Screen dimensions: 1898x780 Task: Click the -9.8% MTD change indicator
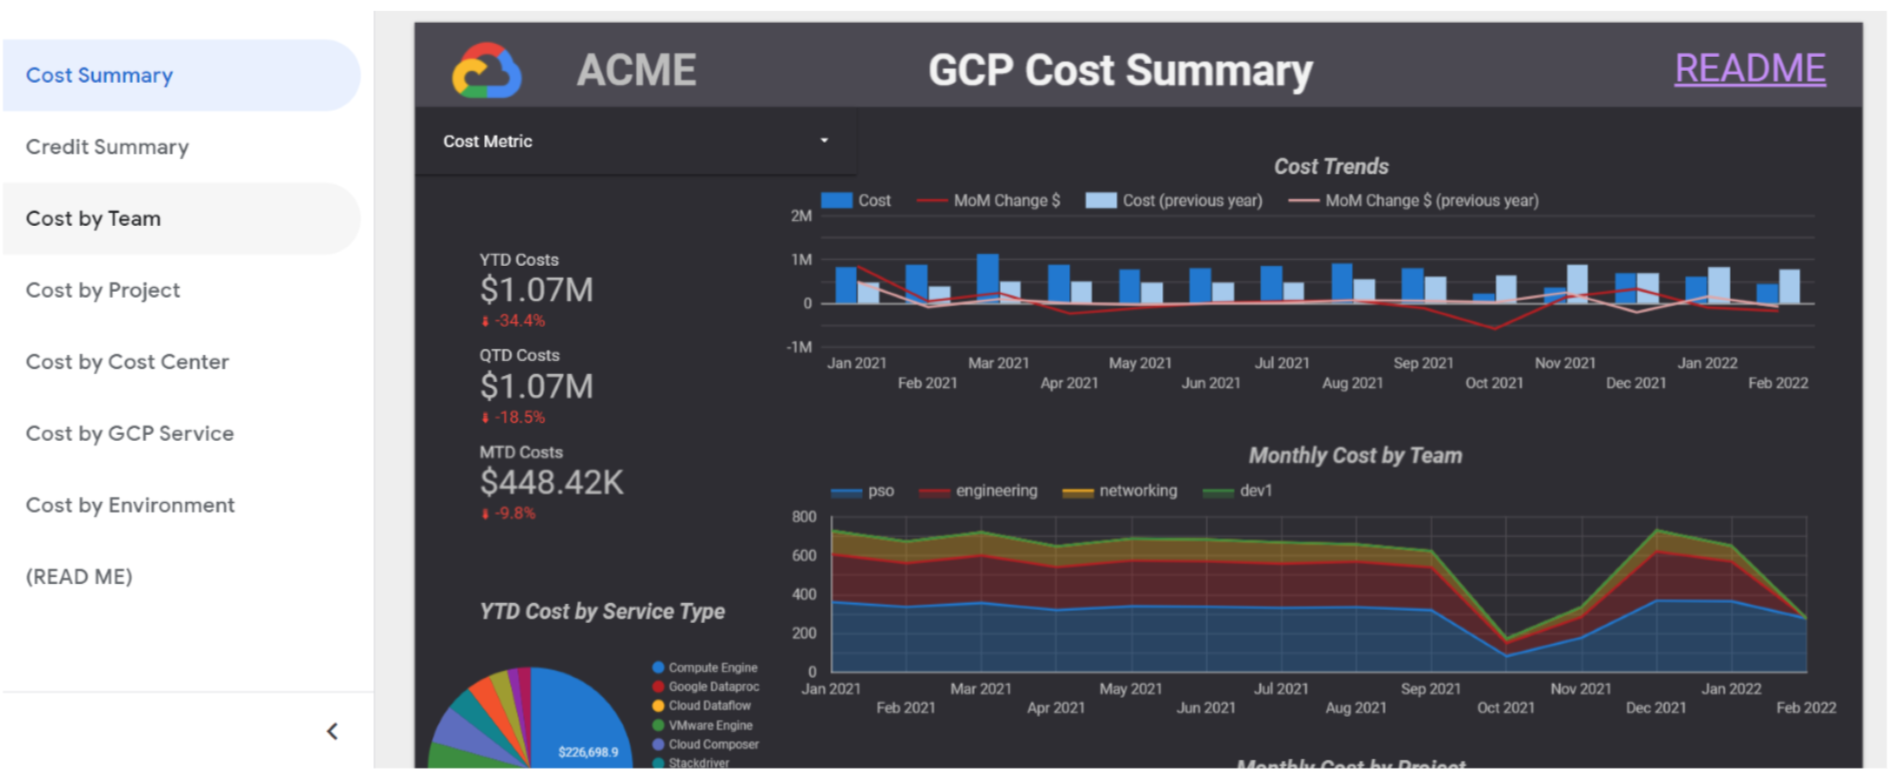tap(508, 514)
